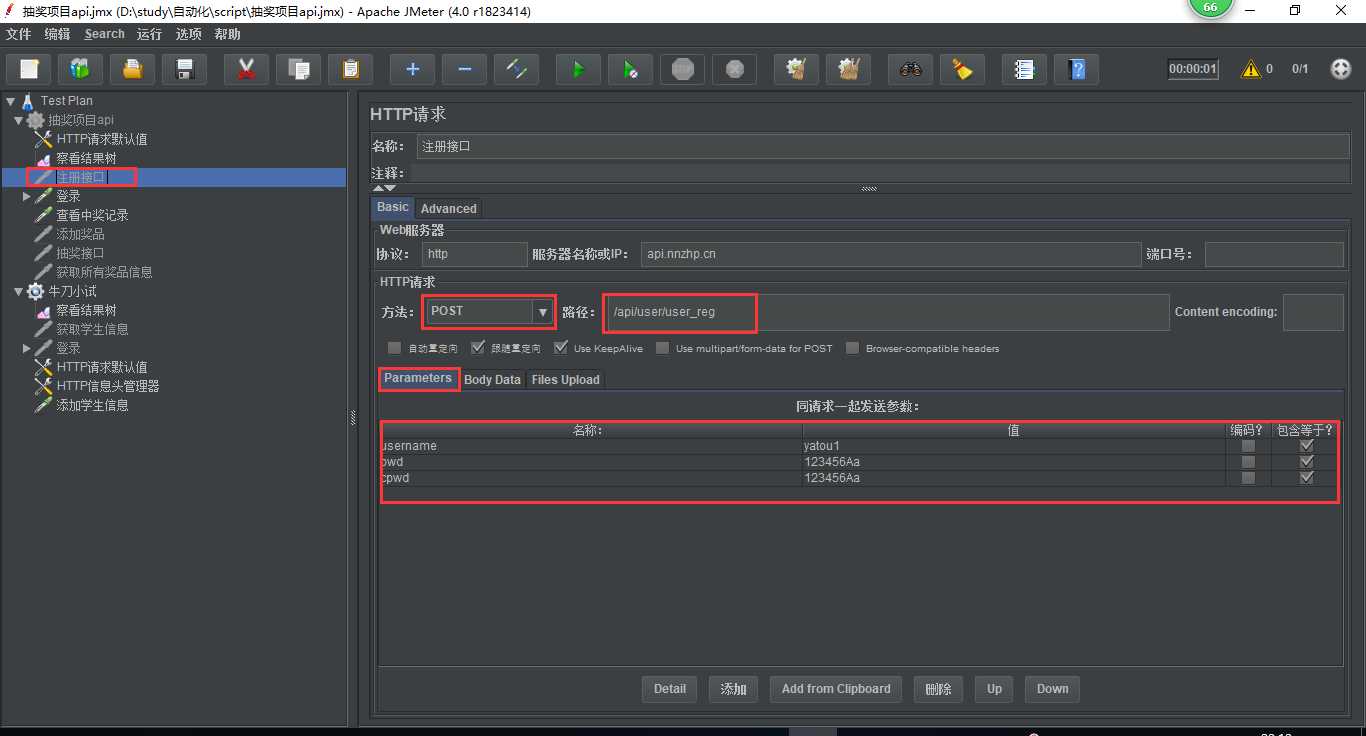The height and width of the screenshot is (736, 1366).
Task: Open the 选项 menu
Action: (x=188, y=34)
